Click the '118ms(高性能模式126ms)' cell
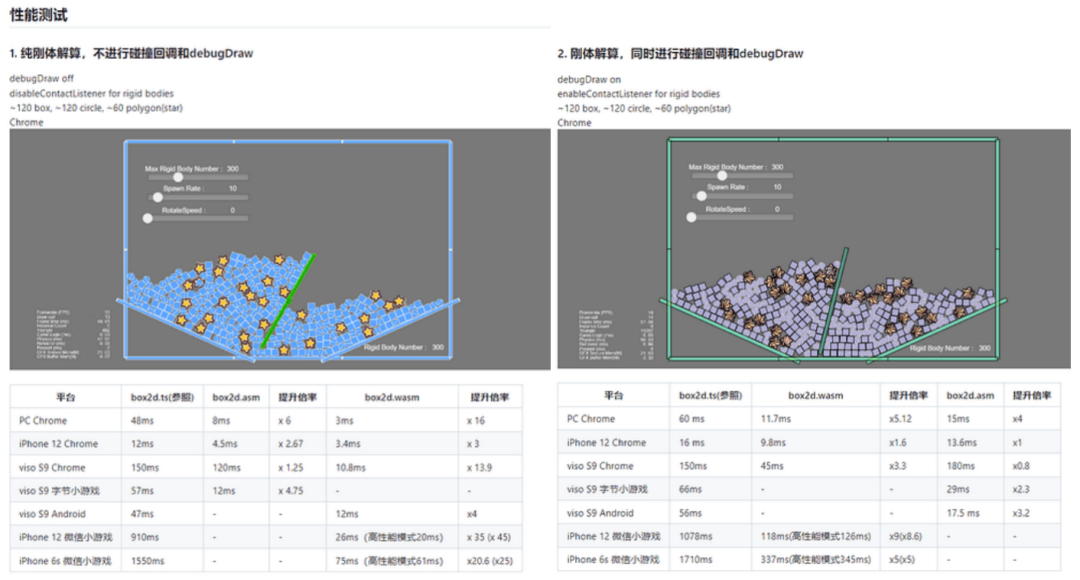Viewport: 1080px width, 580px height. point(816,536)
